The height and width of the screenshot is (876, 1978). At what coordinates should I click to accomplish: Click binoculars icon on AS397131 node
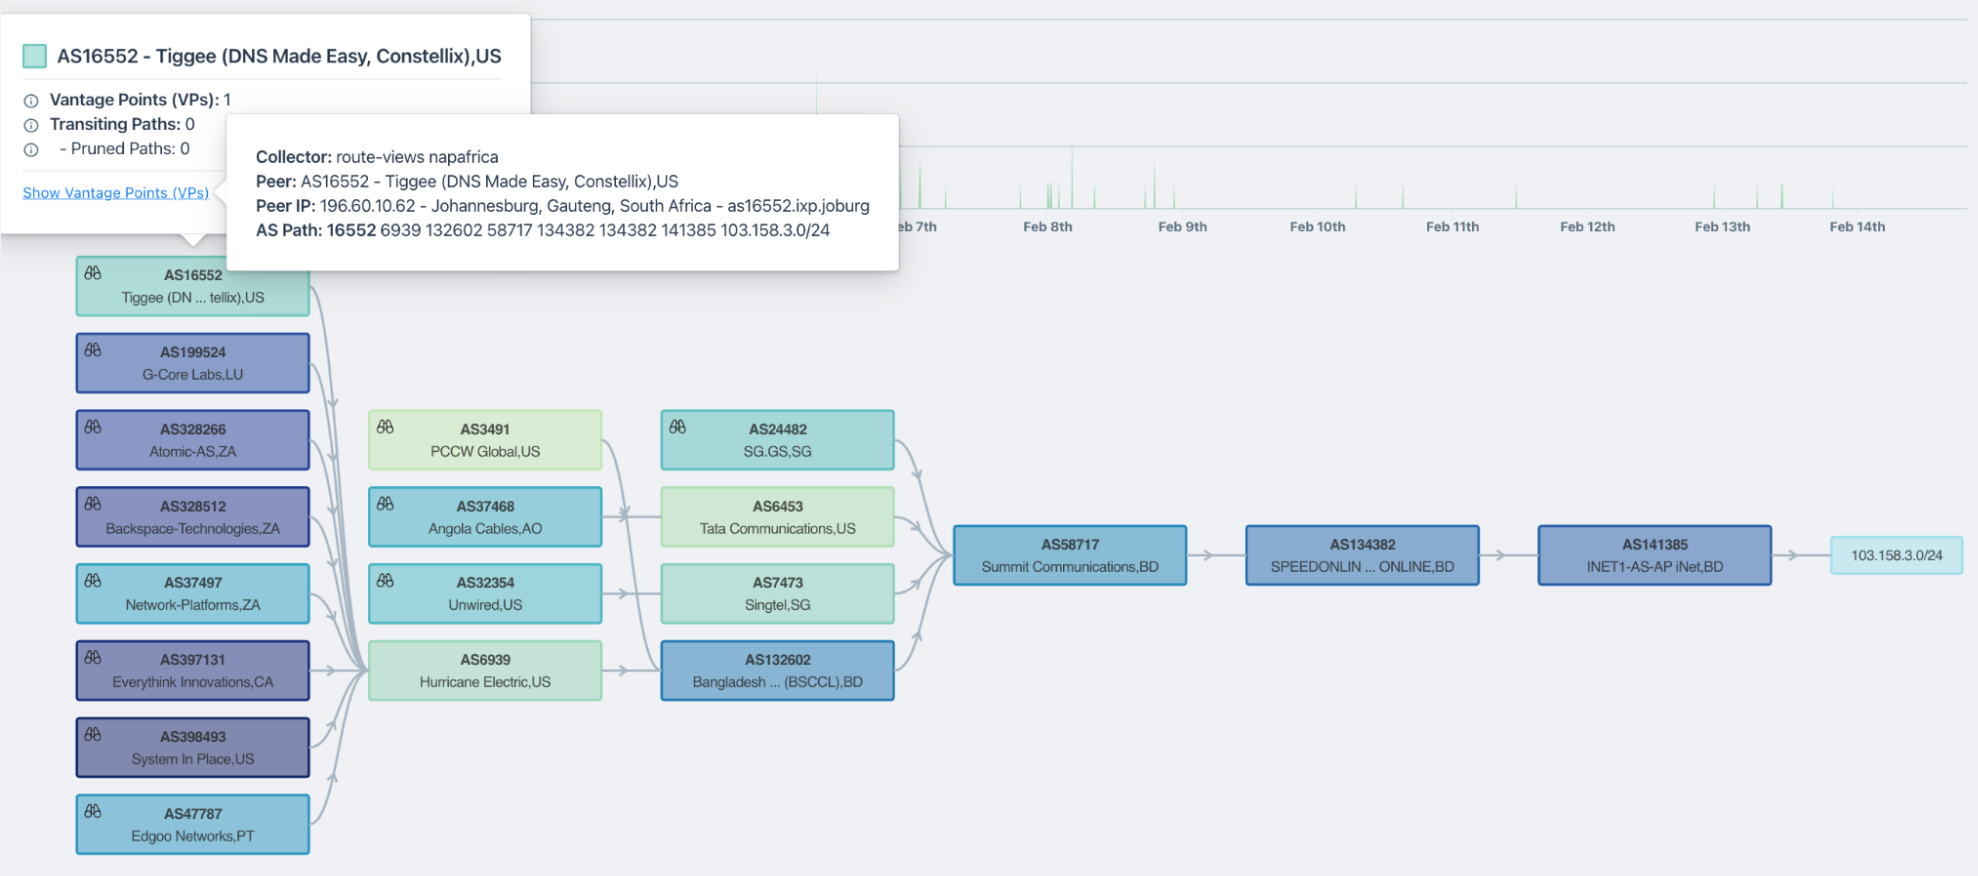(x=93, y=657)
